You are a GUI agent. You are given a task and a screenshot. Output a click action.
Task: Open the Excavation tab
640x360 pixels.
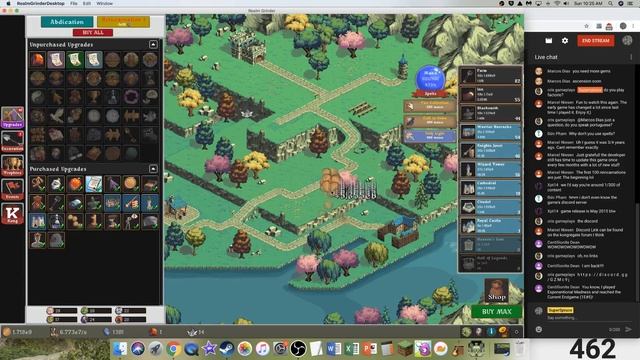click(12, 141)
